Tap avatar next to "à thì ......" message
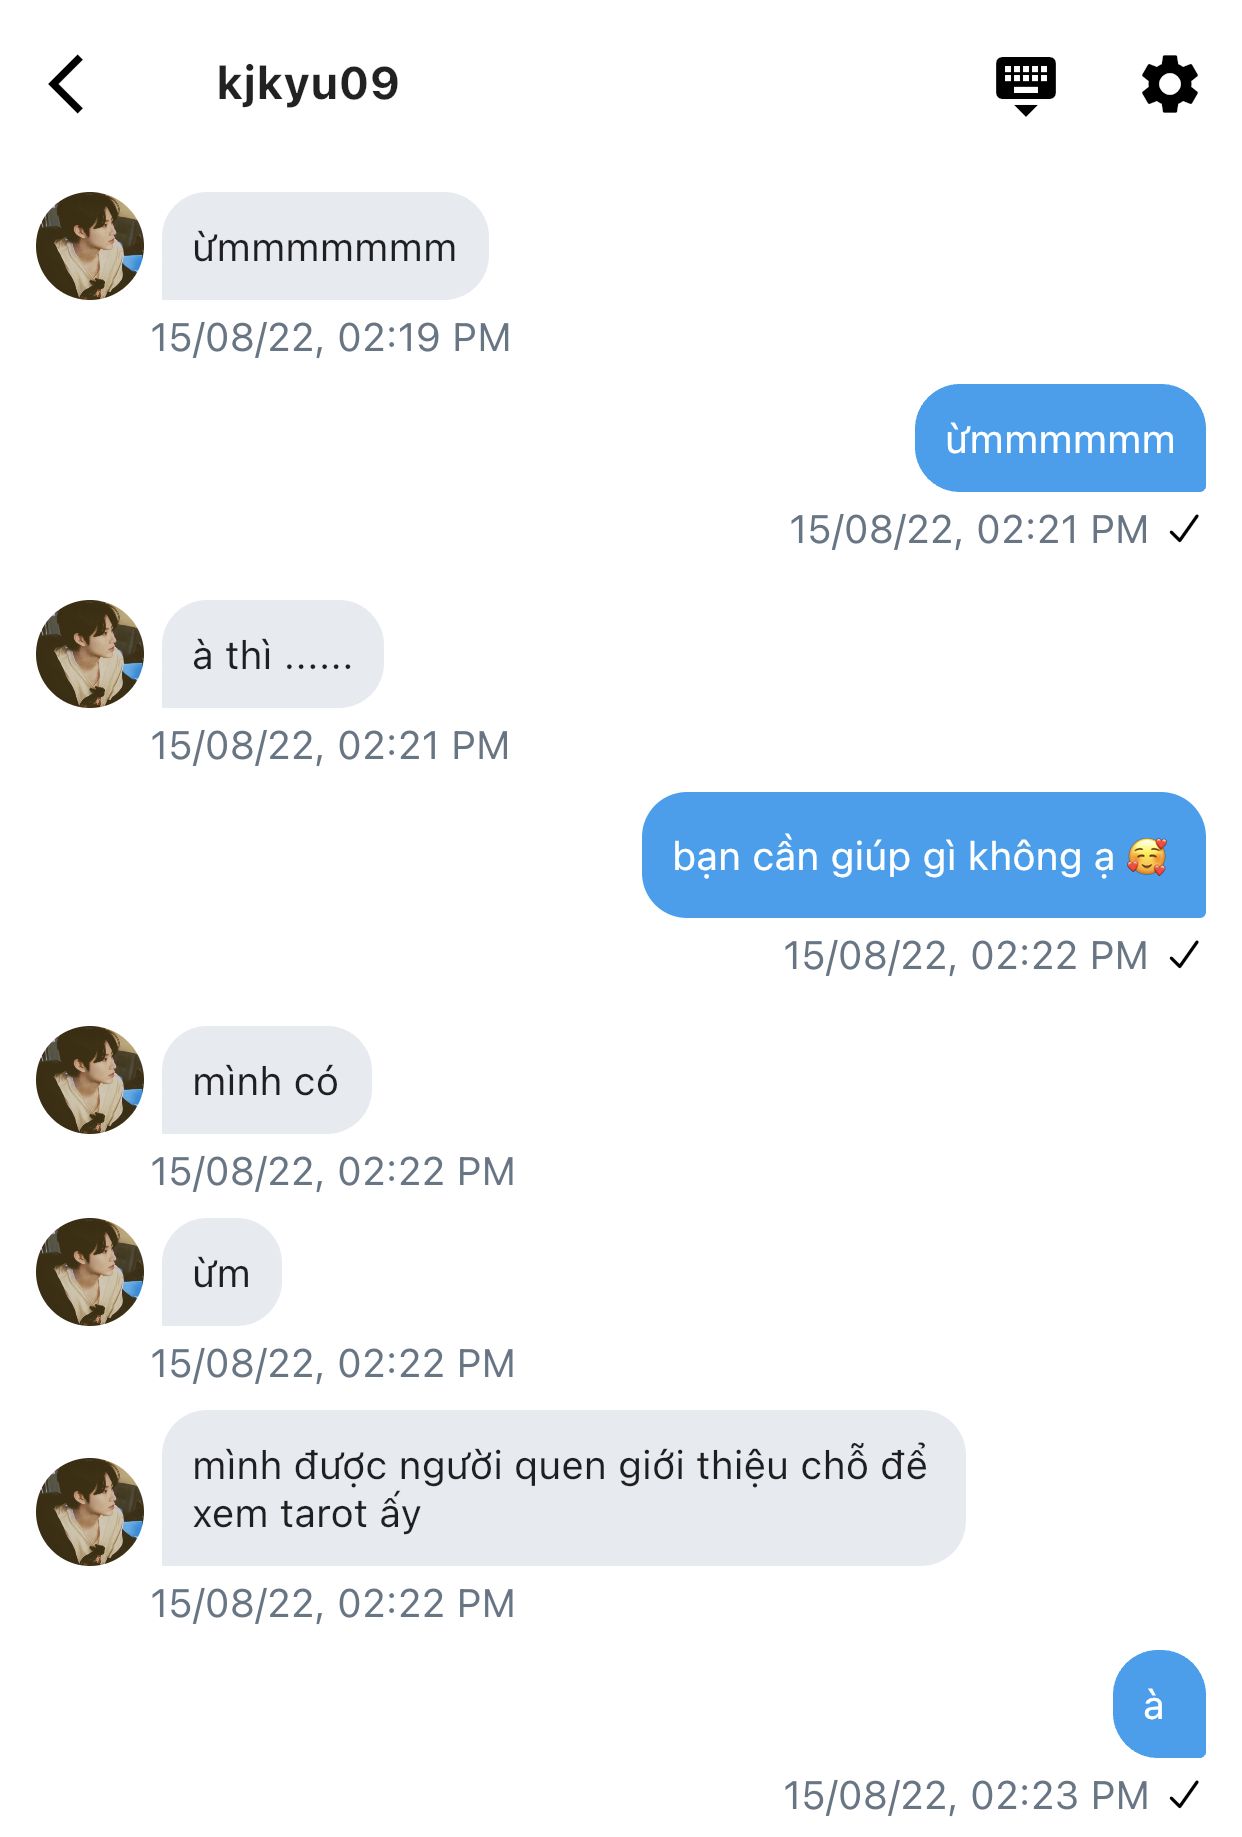Screen dimensions: 1242x1837 tap(90, 654)
